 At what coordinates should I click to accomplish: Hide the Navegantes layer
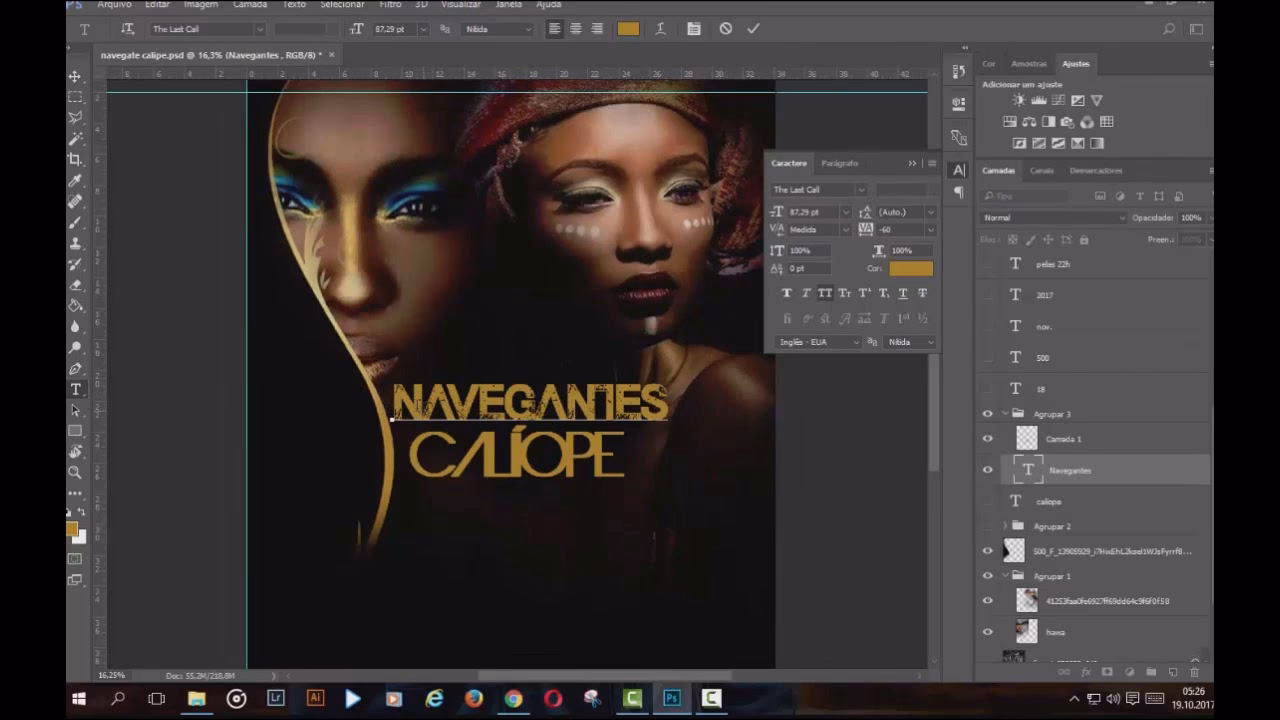point(988,470)
